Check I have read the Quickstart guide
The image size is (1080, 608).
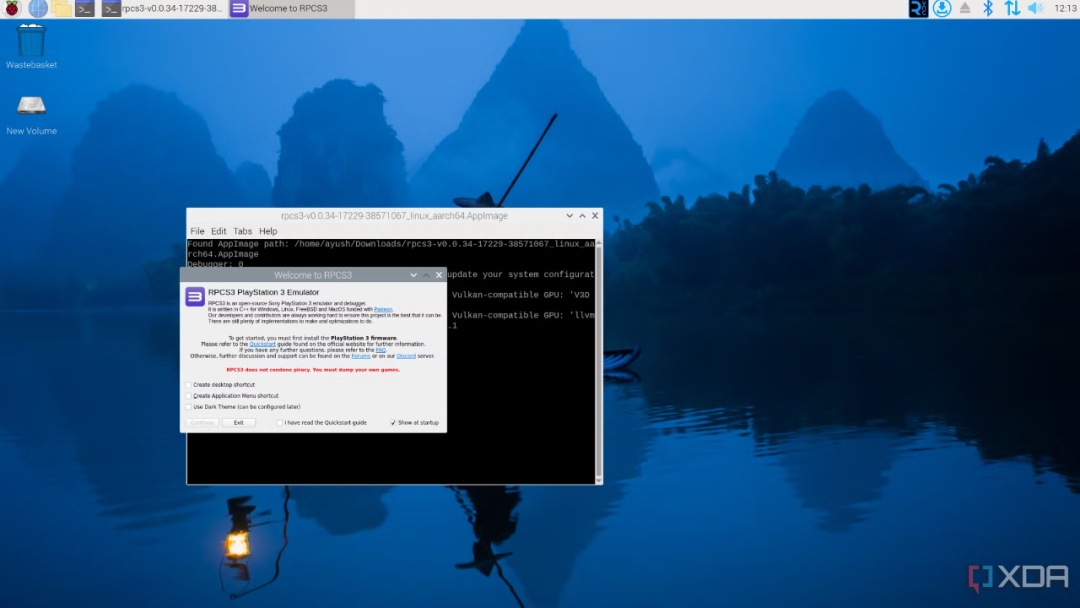pyautogui.click(x=280, y=423)
